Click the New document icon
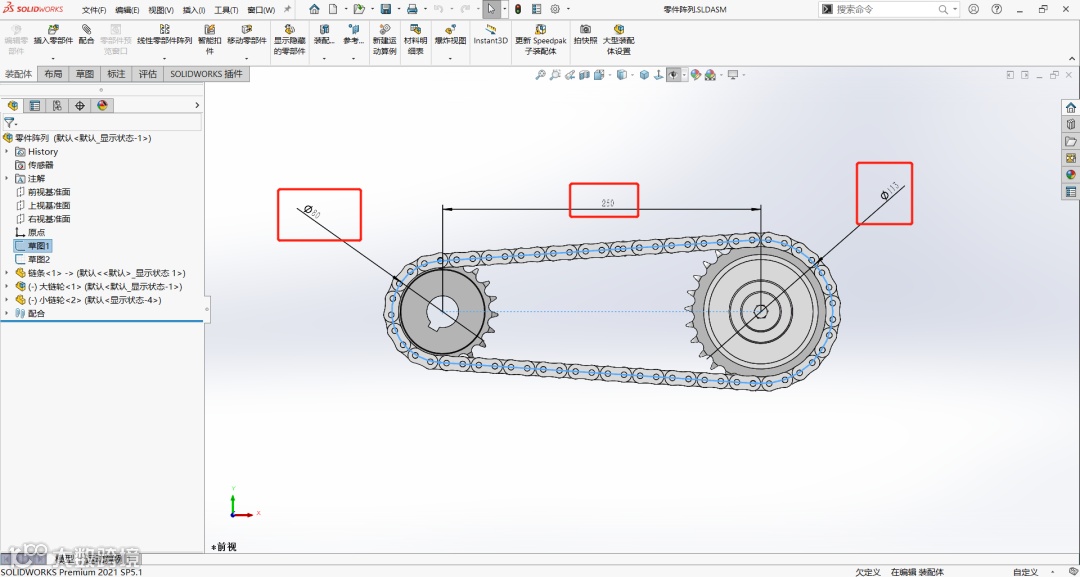 coord(333,10)
